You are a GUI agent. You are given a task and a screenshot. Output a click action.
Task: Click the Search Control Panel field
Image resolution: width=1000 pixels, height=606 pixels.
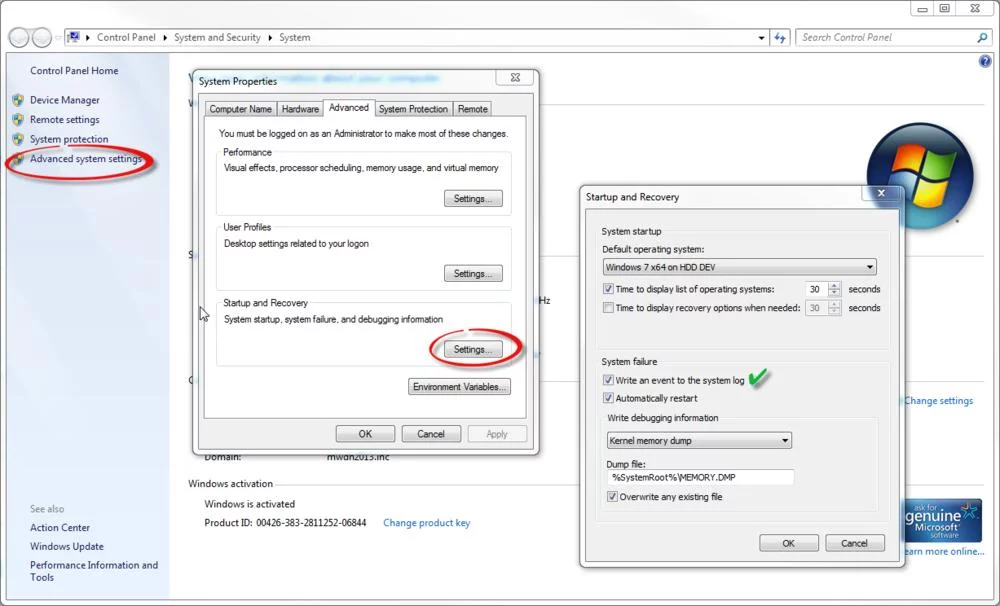tap(886, 38)
